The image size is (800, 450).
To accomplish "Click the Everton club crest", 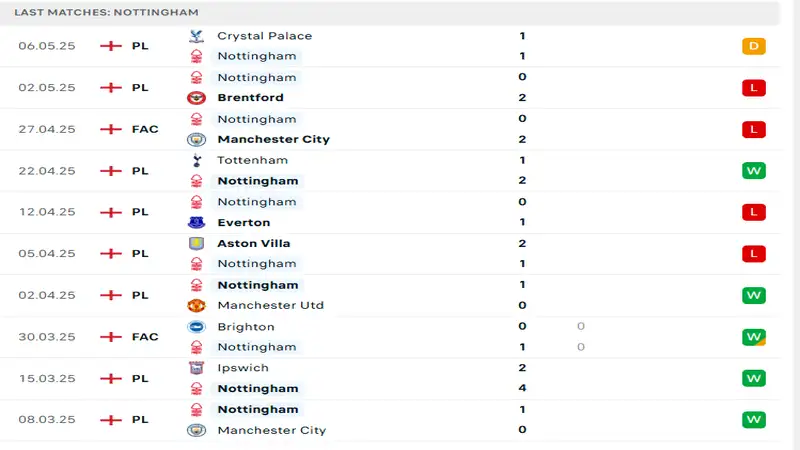I will (196, 222).
